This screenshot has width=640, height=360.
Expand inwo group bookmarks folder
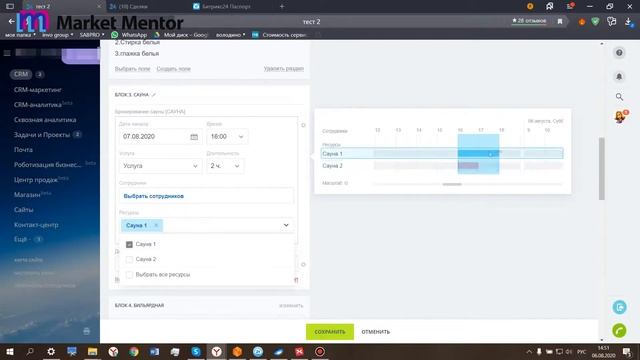(58, 35)
